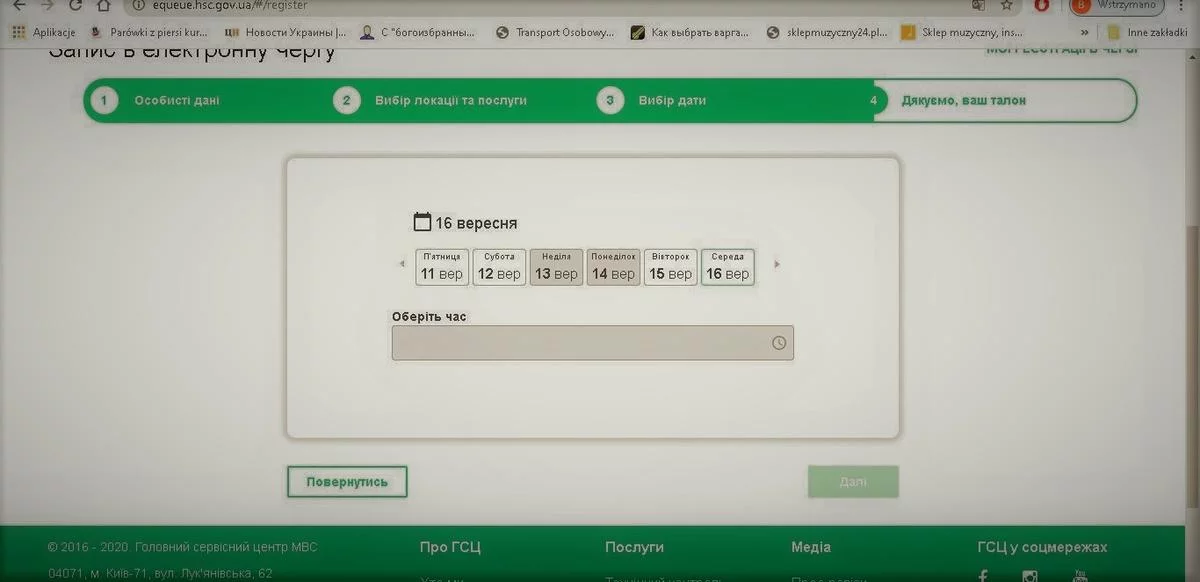Click the red extension icon in toolbar

click(x=1042, y=5)
